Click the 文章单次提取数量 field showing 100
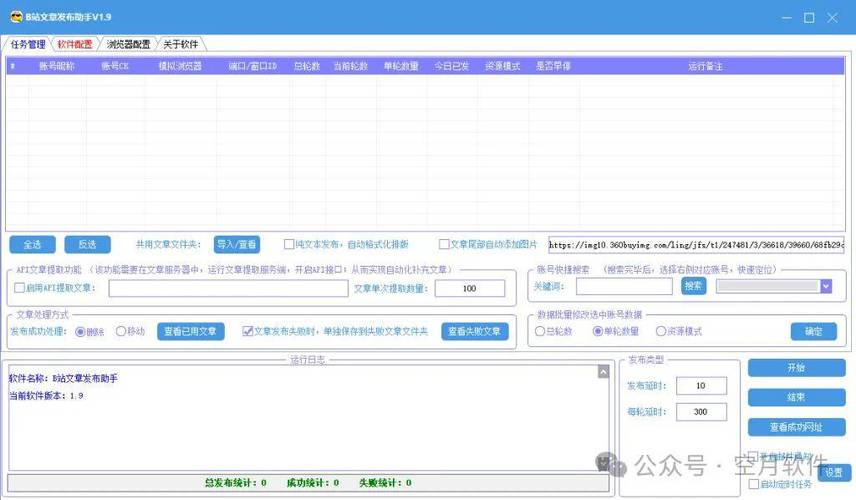Image resolution: width=856 pixels, height=500 pixels. (469, 288)
